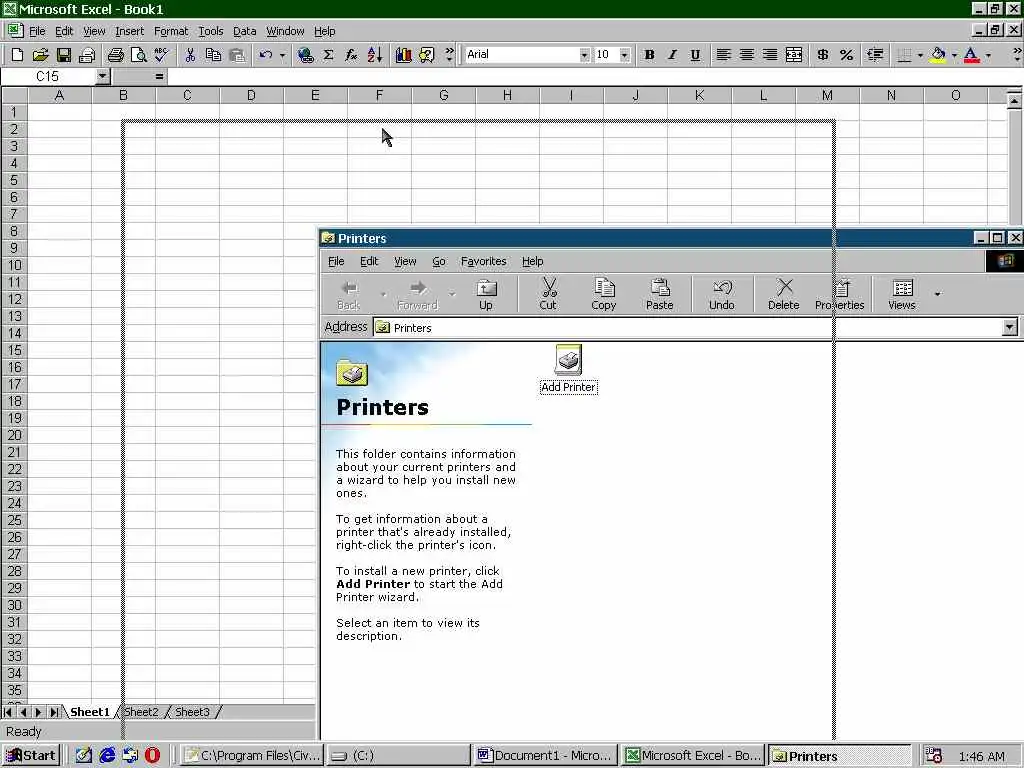
Task: Apply the red Font Color swatch
Action: 972,55
